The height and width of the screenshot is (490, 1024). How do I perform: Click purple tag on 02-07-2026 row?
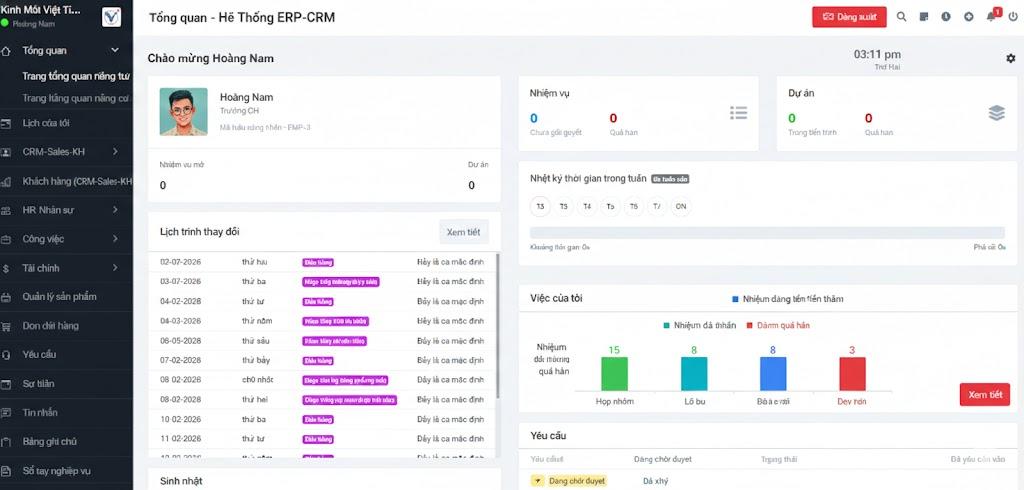coord(318,262)
